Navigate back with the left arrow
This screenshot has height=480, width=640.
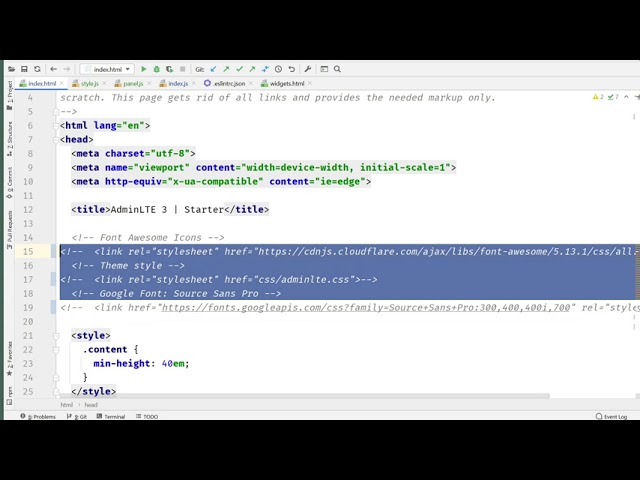(53, 69)
